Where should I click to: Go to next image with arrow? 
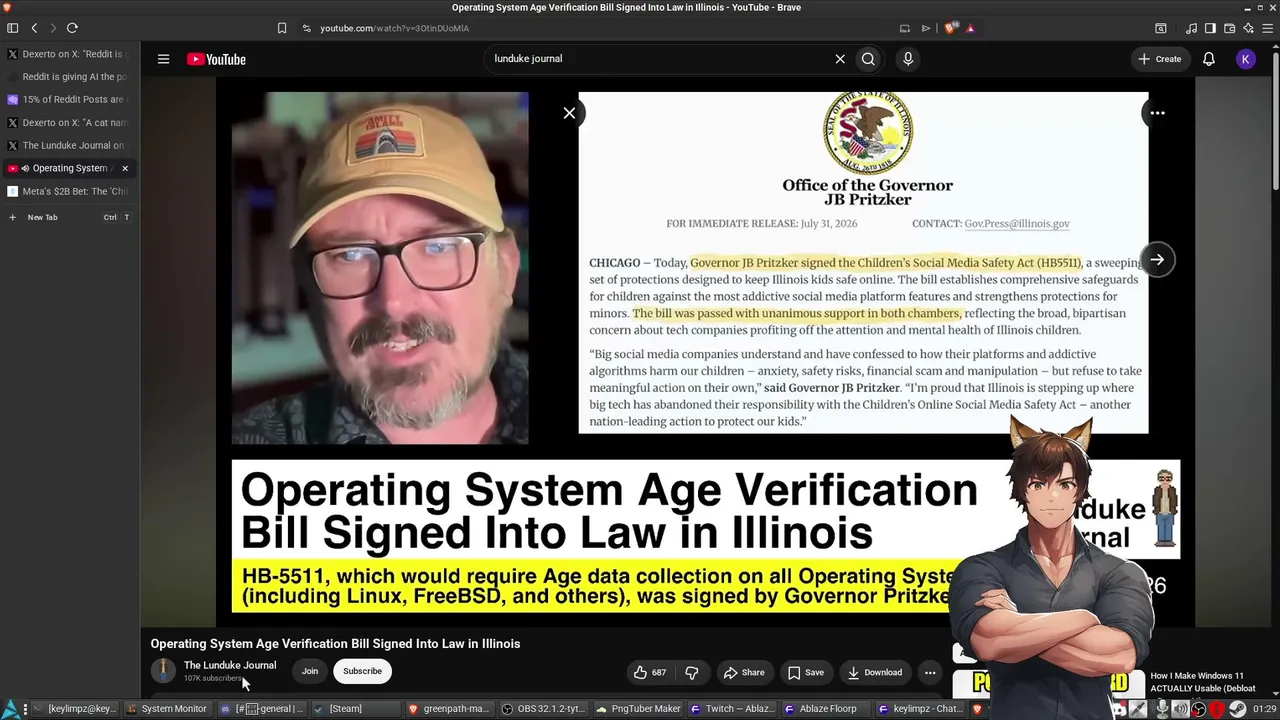tap(1157, 260)
